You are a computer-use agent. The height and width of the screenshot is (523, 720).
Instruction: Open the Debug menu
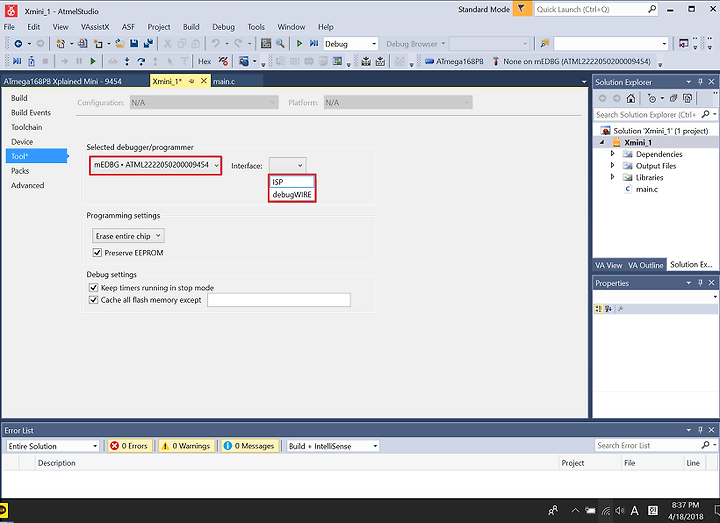click(x=223, y=27)
